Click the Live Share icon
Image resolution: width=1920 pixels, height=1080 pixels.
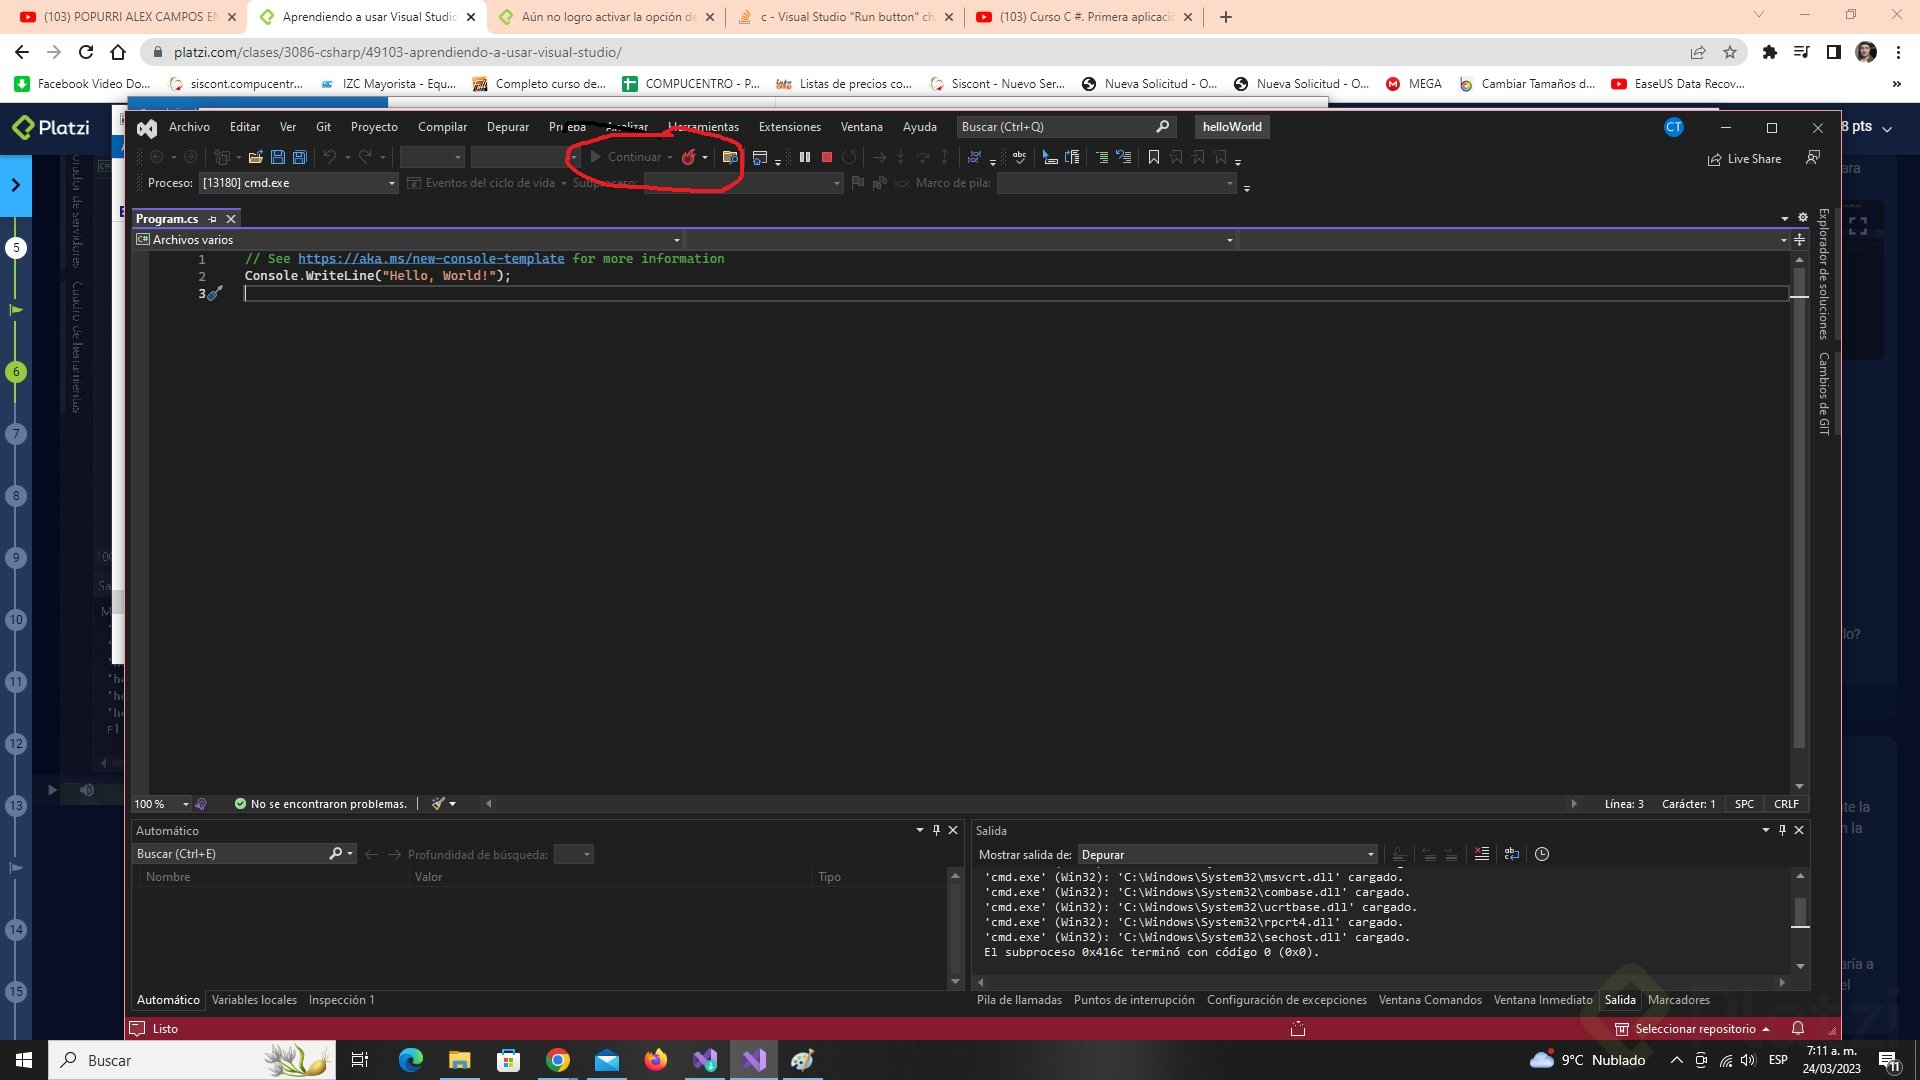[1715, 159]
